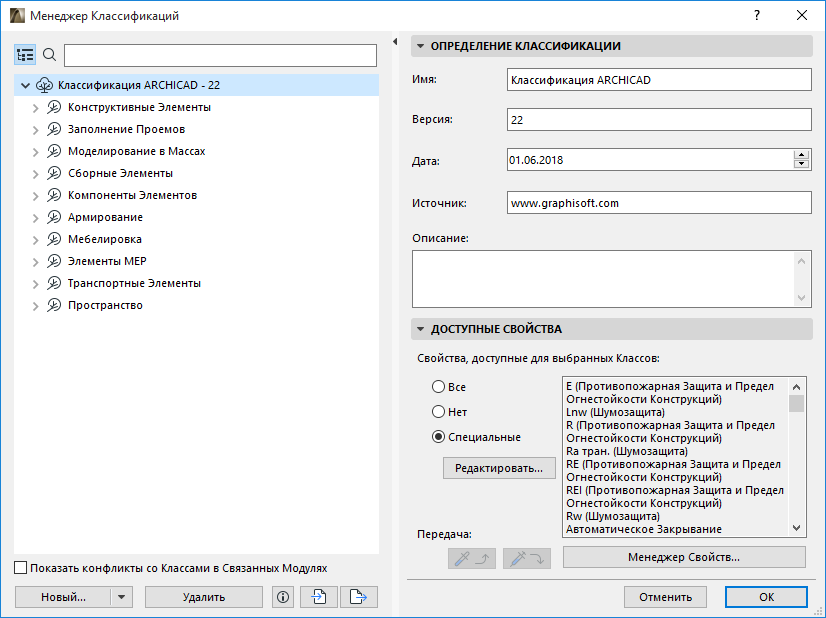This screenshot has width=826, height=618.
Task: Collapse left panel with the arrow handle
Action: coord(395,42)
